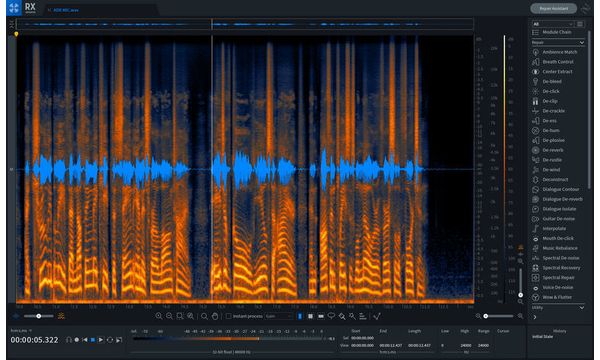The width and height of the screenshot is (600, 360).
Task: Open the Module Chain
Action: [552, 33]
